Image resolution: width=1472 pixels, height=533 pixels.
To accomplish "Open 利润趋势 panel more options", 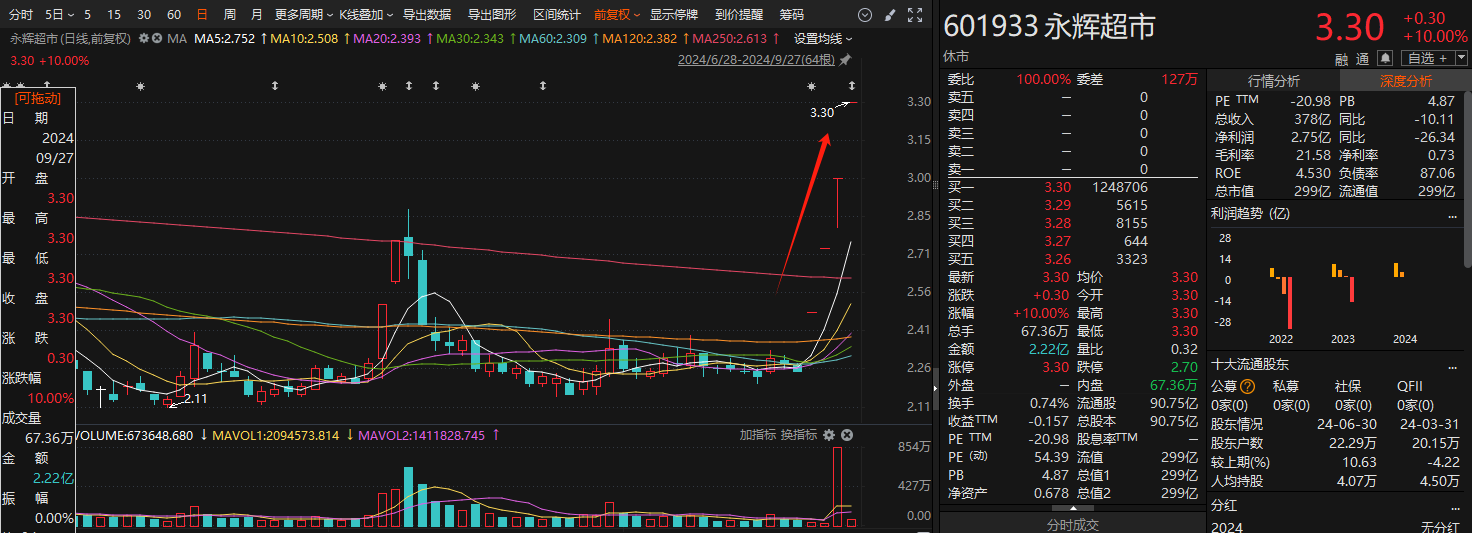I will (1452, 215).
